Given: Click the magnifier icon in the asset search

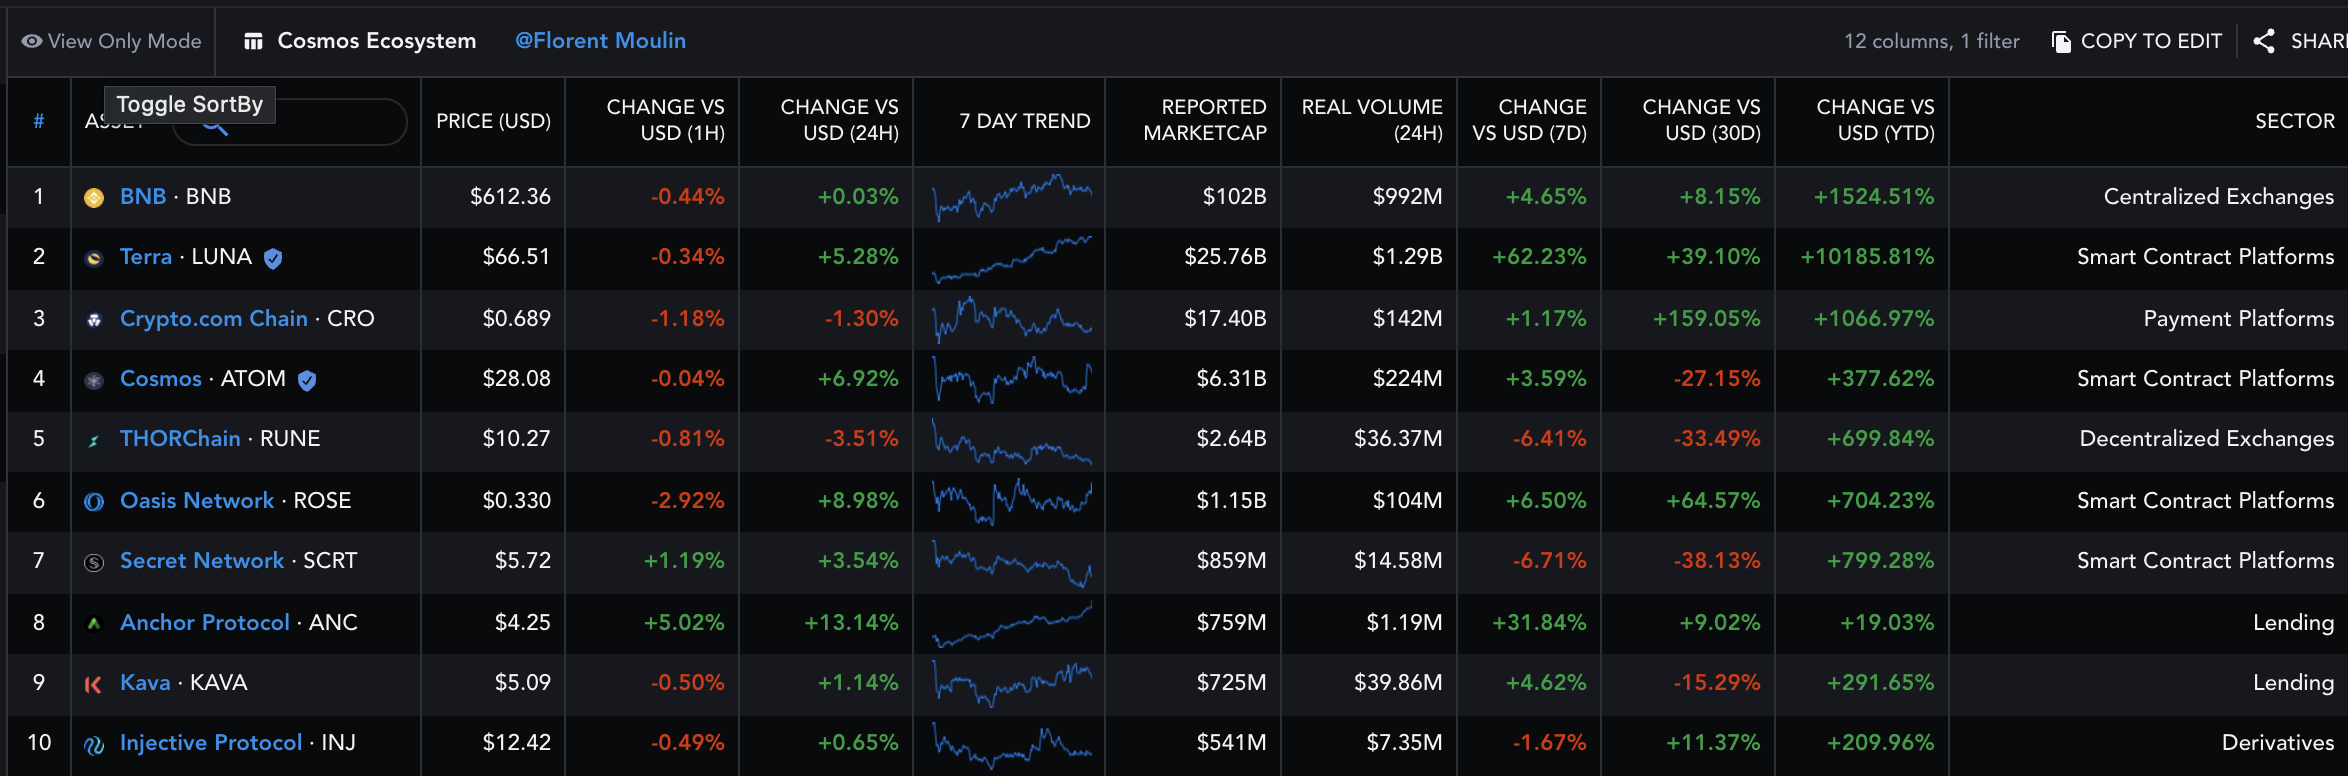Looking at the screenshot, I should click(x=216, y=124).
